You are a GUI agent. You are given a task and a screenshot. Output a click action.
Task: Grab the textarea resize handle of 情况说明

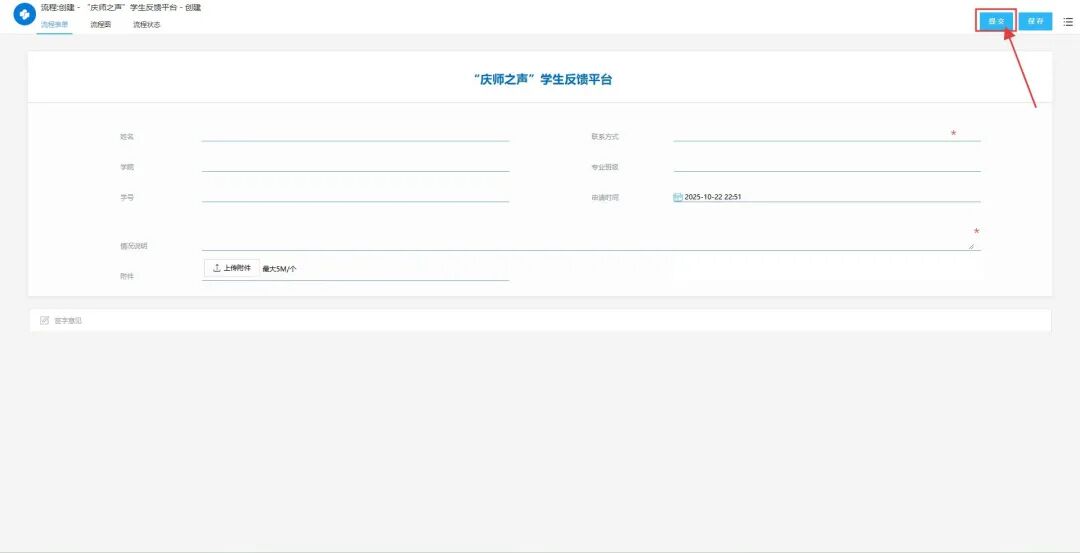coord(971,246)
